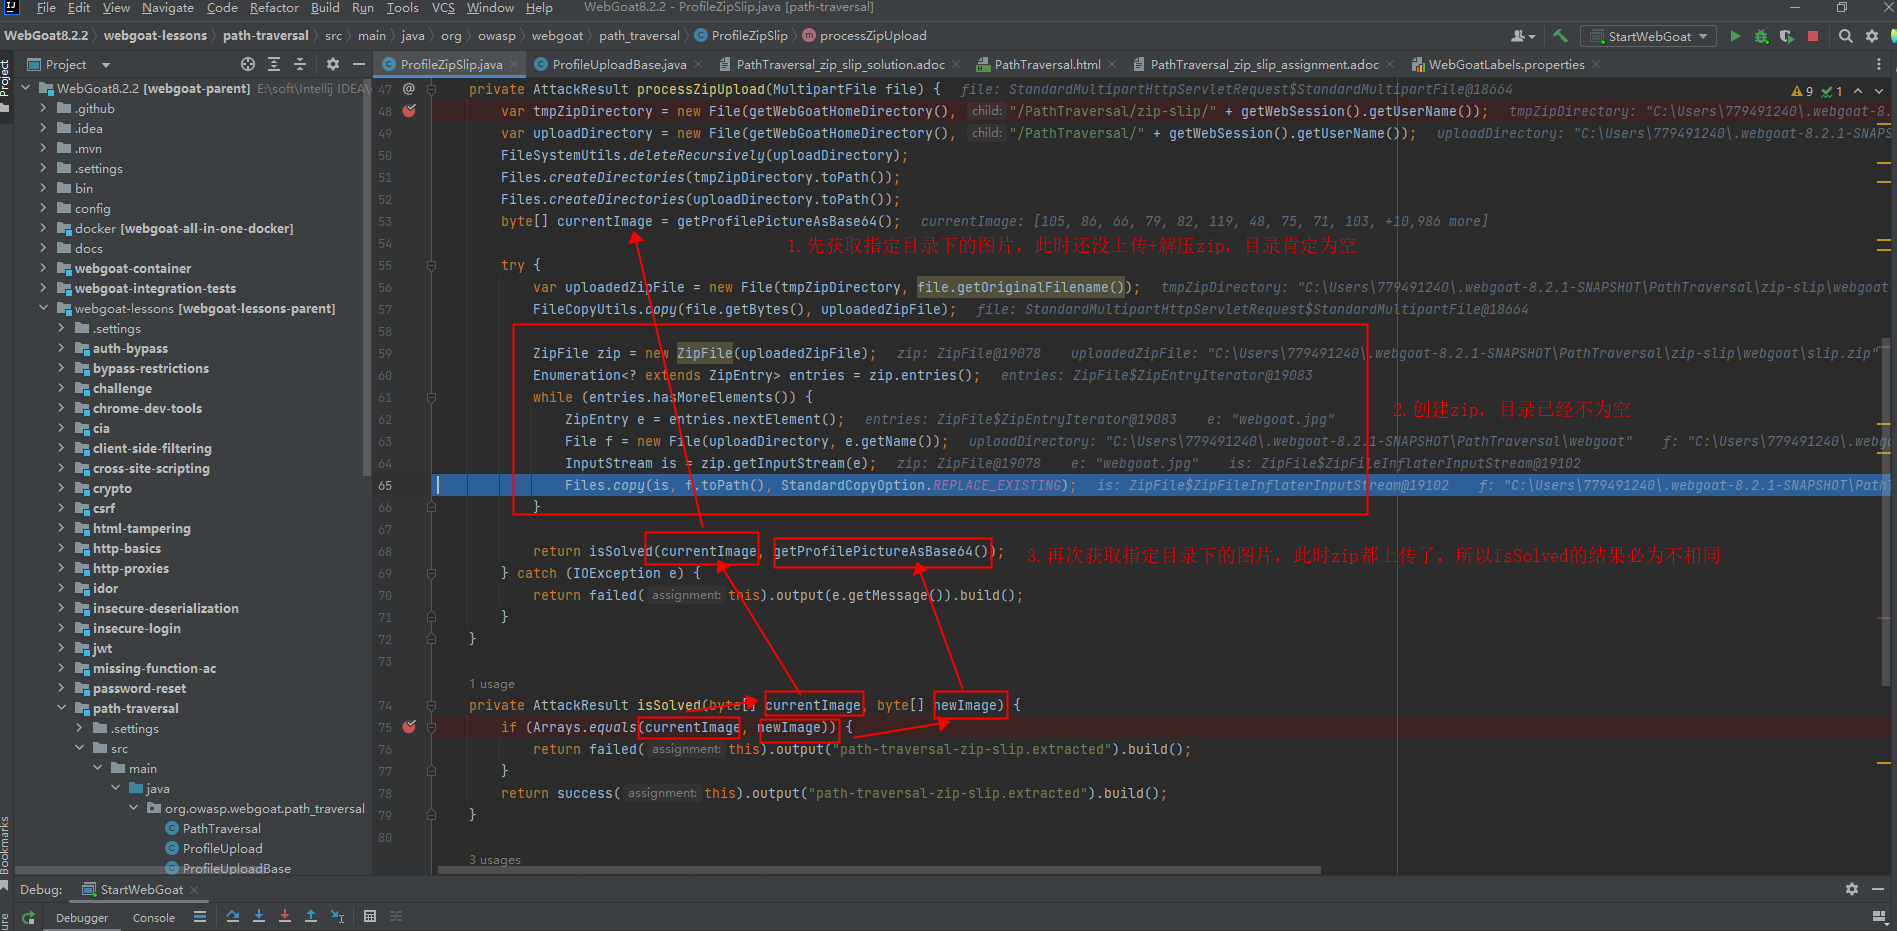The height and width of the screenshot is (931, 1897).
Task: Close StartWebGoat debug session tab
Action: [194, 890]
